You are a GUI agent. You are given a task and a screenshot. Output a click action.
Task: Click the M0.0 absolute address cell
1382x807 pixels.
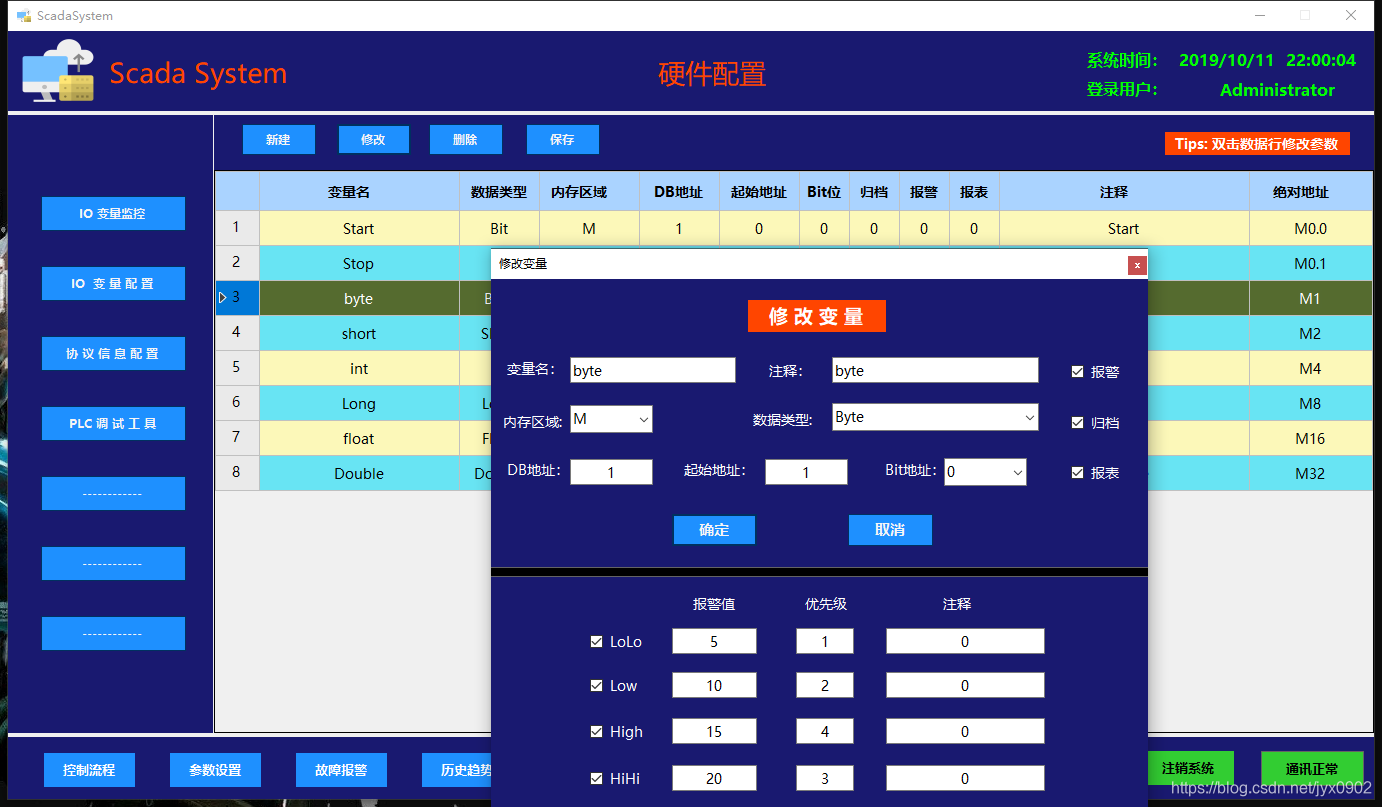[1310, 228]
